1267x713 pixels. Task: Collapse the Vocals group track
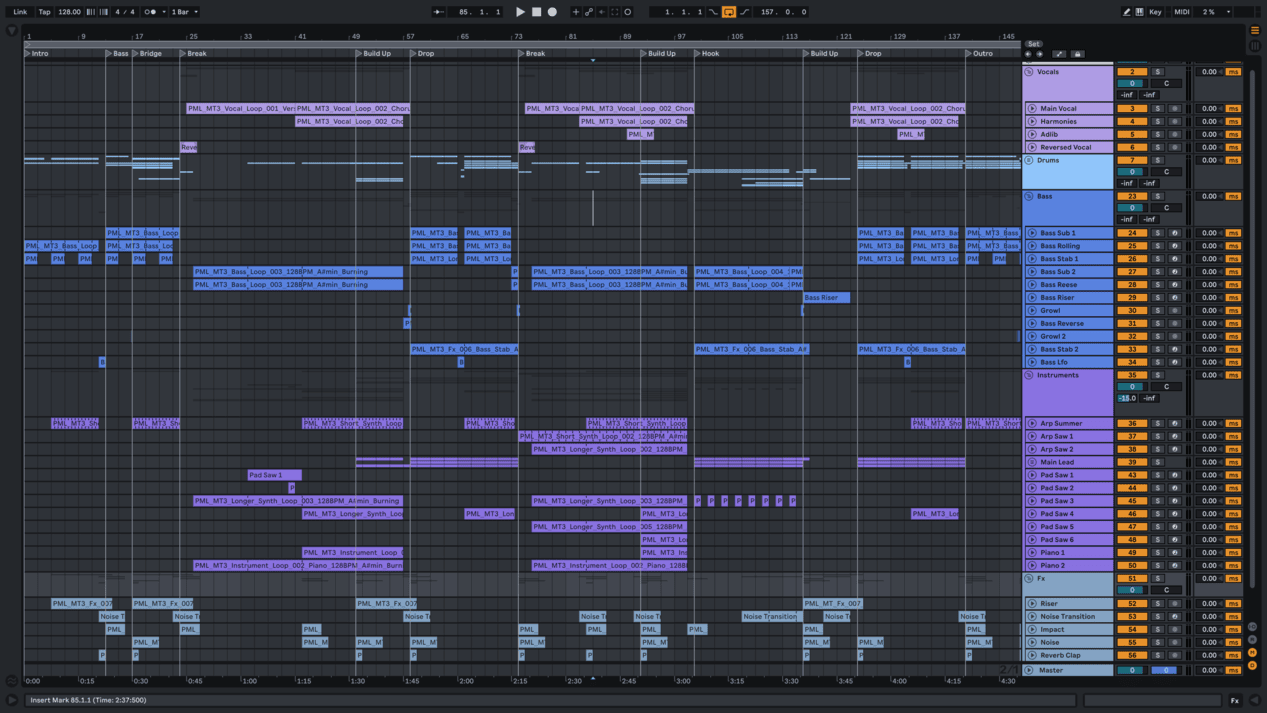[1029, 72]
